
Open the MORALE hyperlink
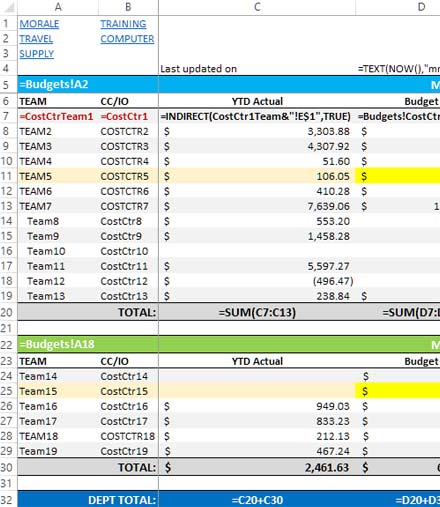click(39, 24)
